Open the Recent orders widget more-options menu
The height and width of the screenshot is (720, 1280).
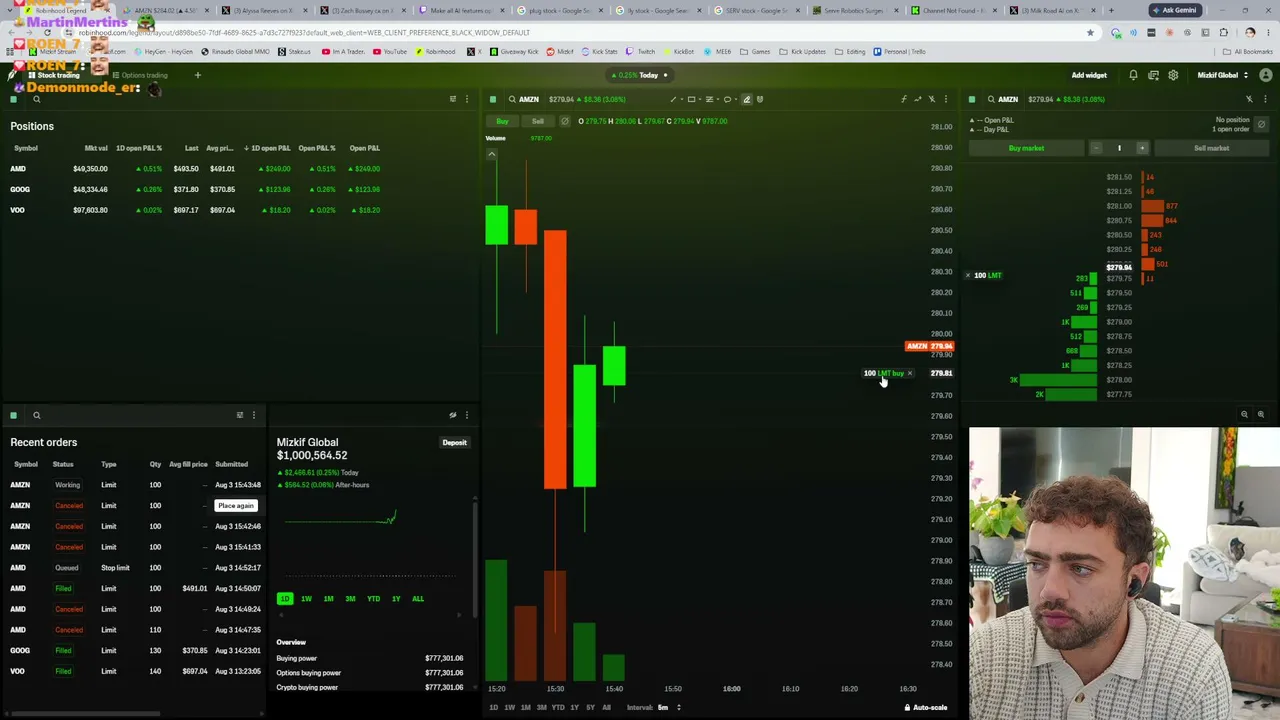(x=253, y=415)
